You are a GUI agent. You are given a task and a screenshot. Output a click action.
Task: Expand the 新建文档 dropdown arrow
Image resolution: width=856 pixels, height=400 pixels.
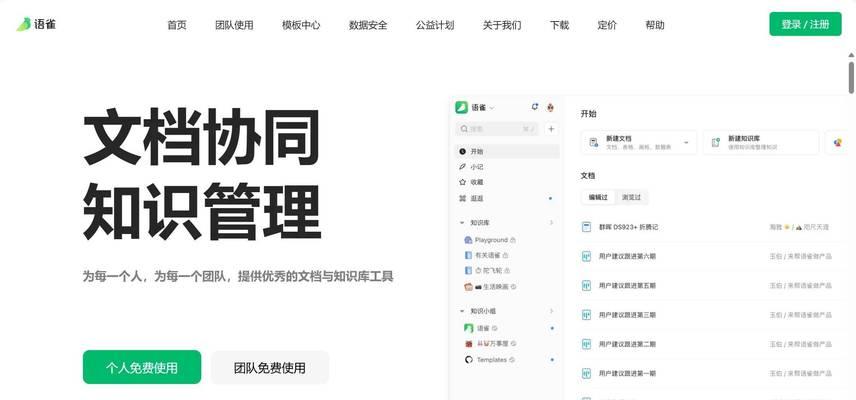click(686, 142)
